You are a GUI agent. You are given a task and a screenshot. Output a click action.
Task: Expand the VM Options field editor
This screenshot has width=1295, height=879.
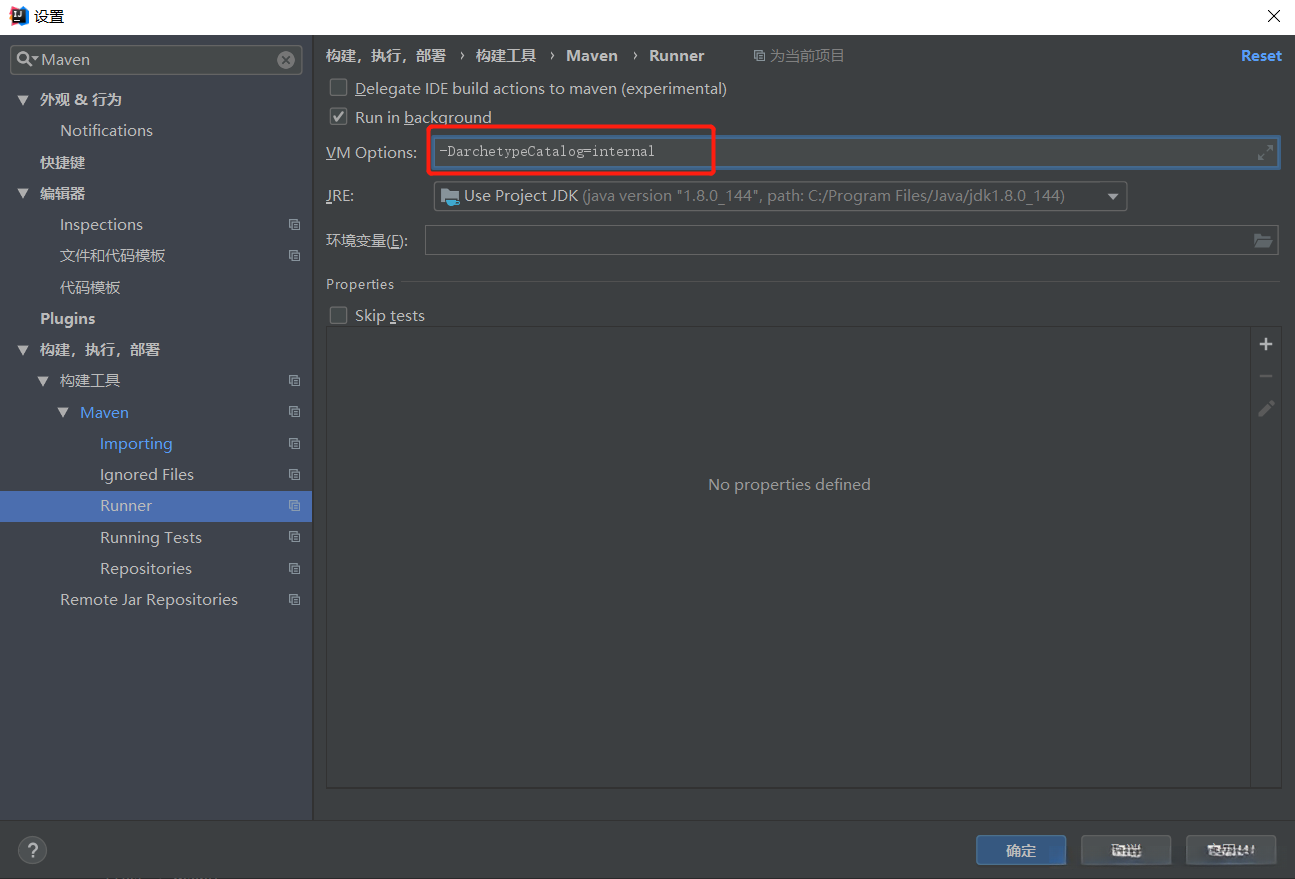[x=1265, y=152]
